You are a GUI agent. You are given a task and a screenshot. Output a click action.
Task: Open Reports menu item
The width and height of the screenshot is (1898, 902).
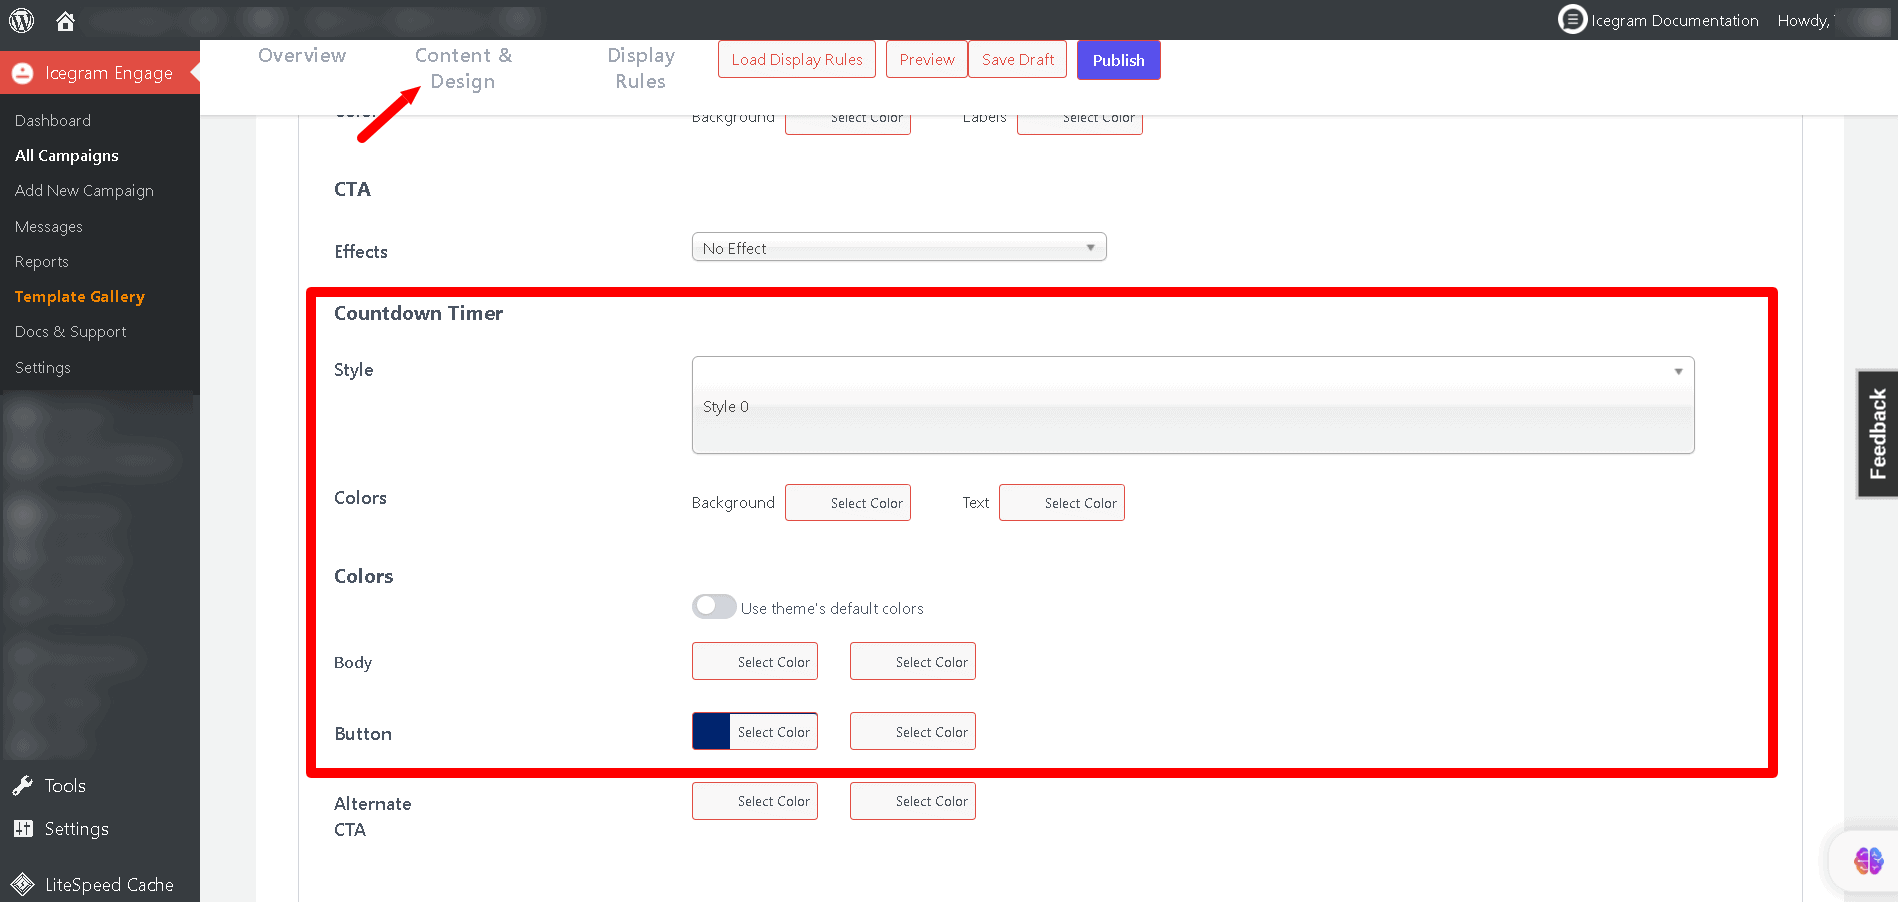point(42,261)
